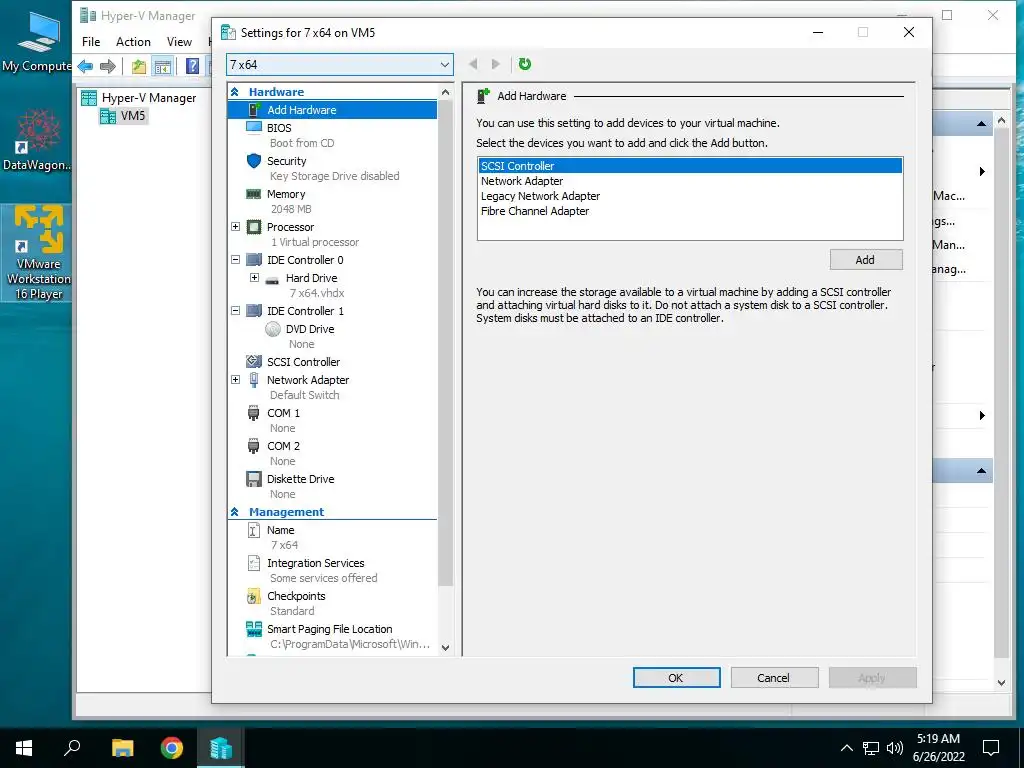Select the COM 2 port icon
Image resolution: width=1024 pixels, height=768 pixels.
[253, 446]
